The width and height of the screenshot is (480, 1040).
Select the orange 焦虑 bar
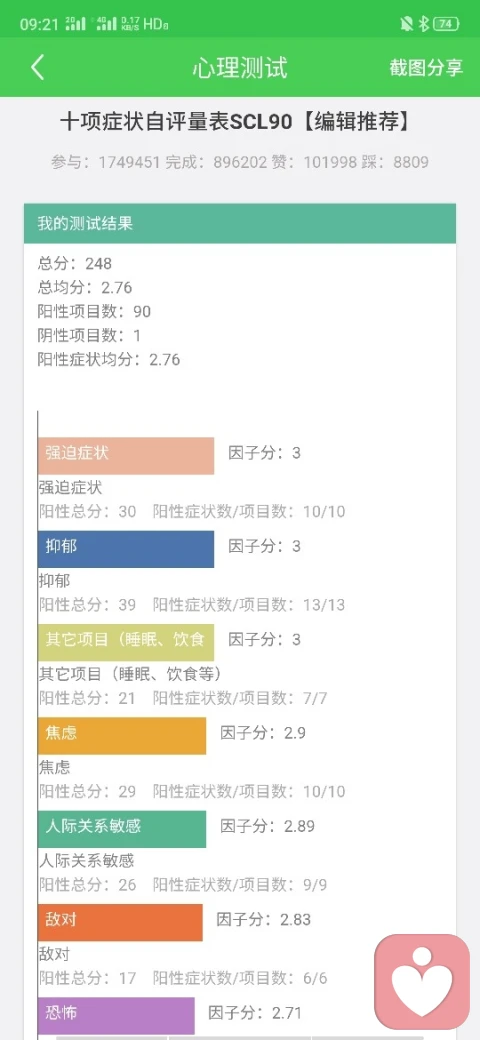tap(122, 736)
